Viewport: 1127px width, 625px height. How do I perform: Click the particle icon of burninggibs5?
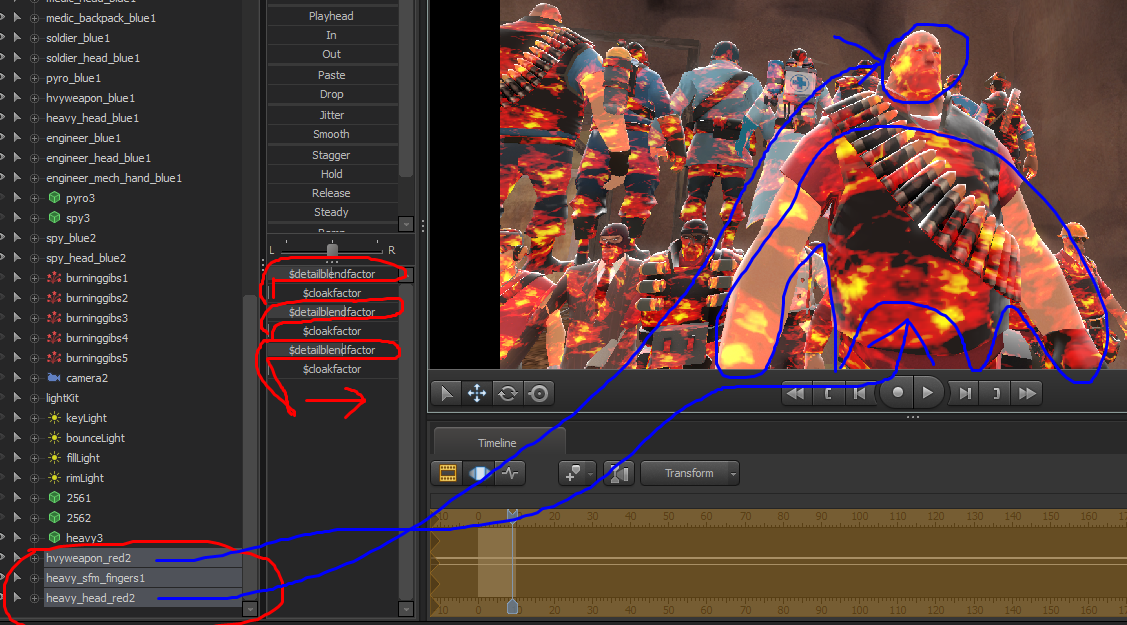[54, 358]
